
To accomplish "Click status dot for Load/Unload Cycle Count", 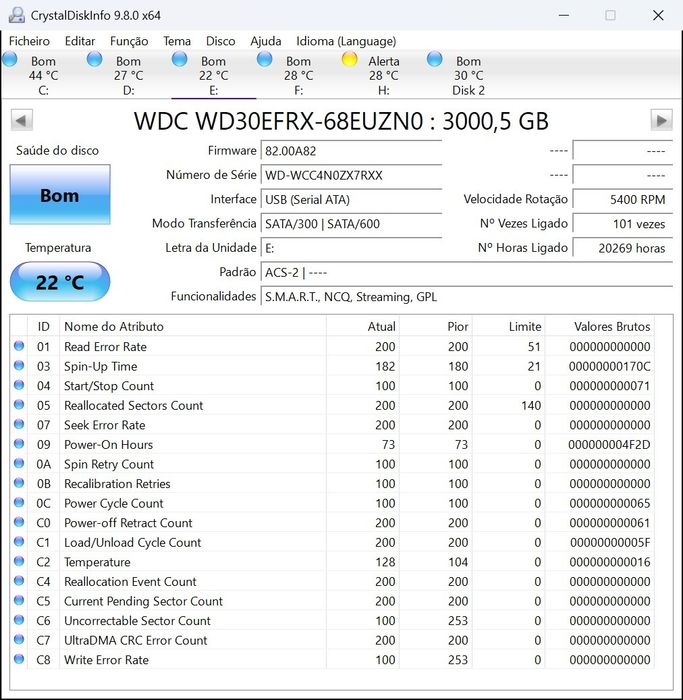I will (19, 542).
